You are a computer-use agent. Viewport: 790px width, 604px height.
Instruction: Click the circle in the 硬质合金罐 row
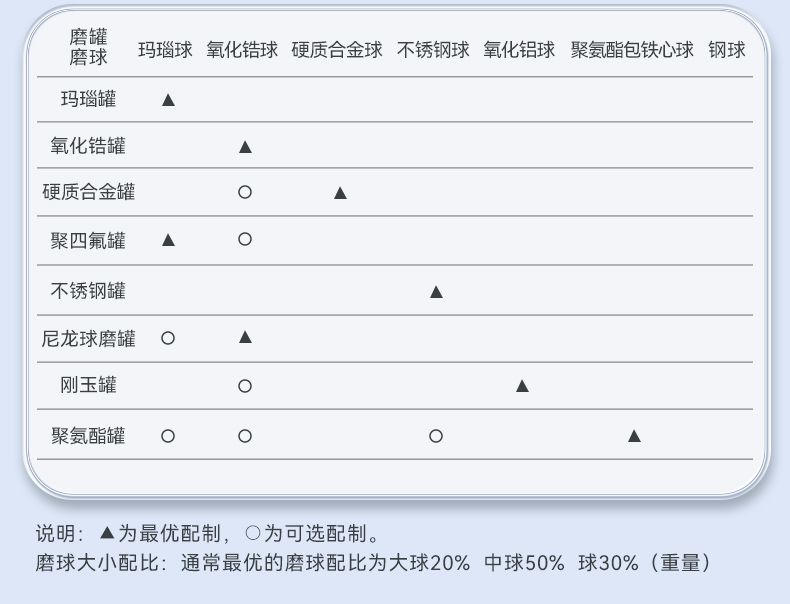[x=245, y=192]
